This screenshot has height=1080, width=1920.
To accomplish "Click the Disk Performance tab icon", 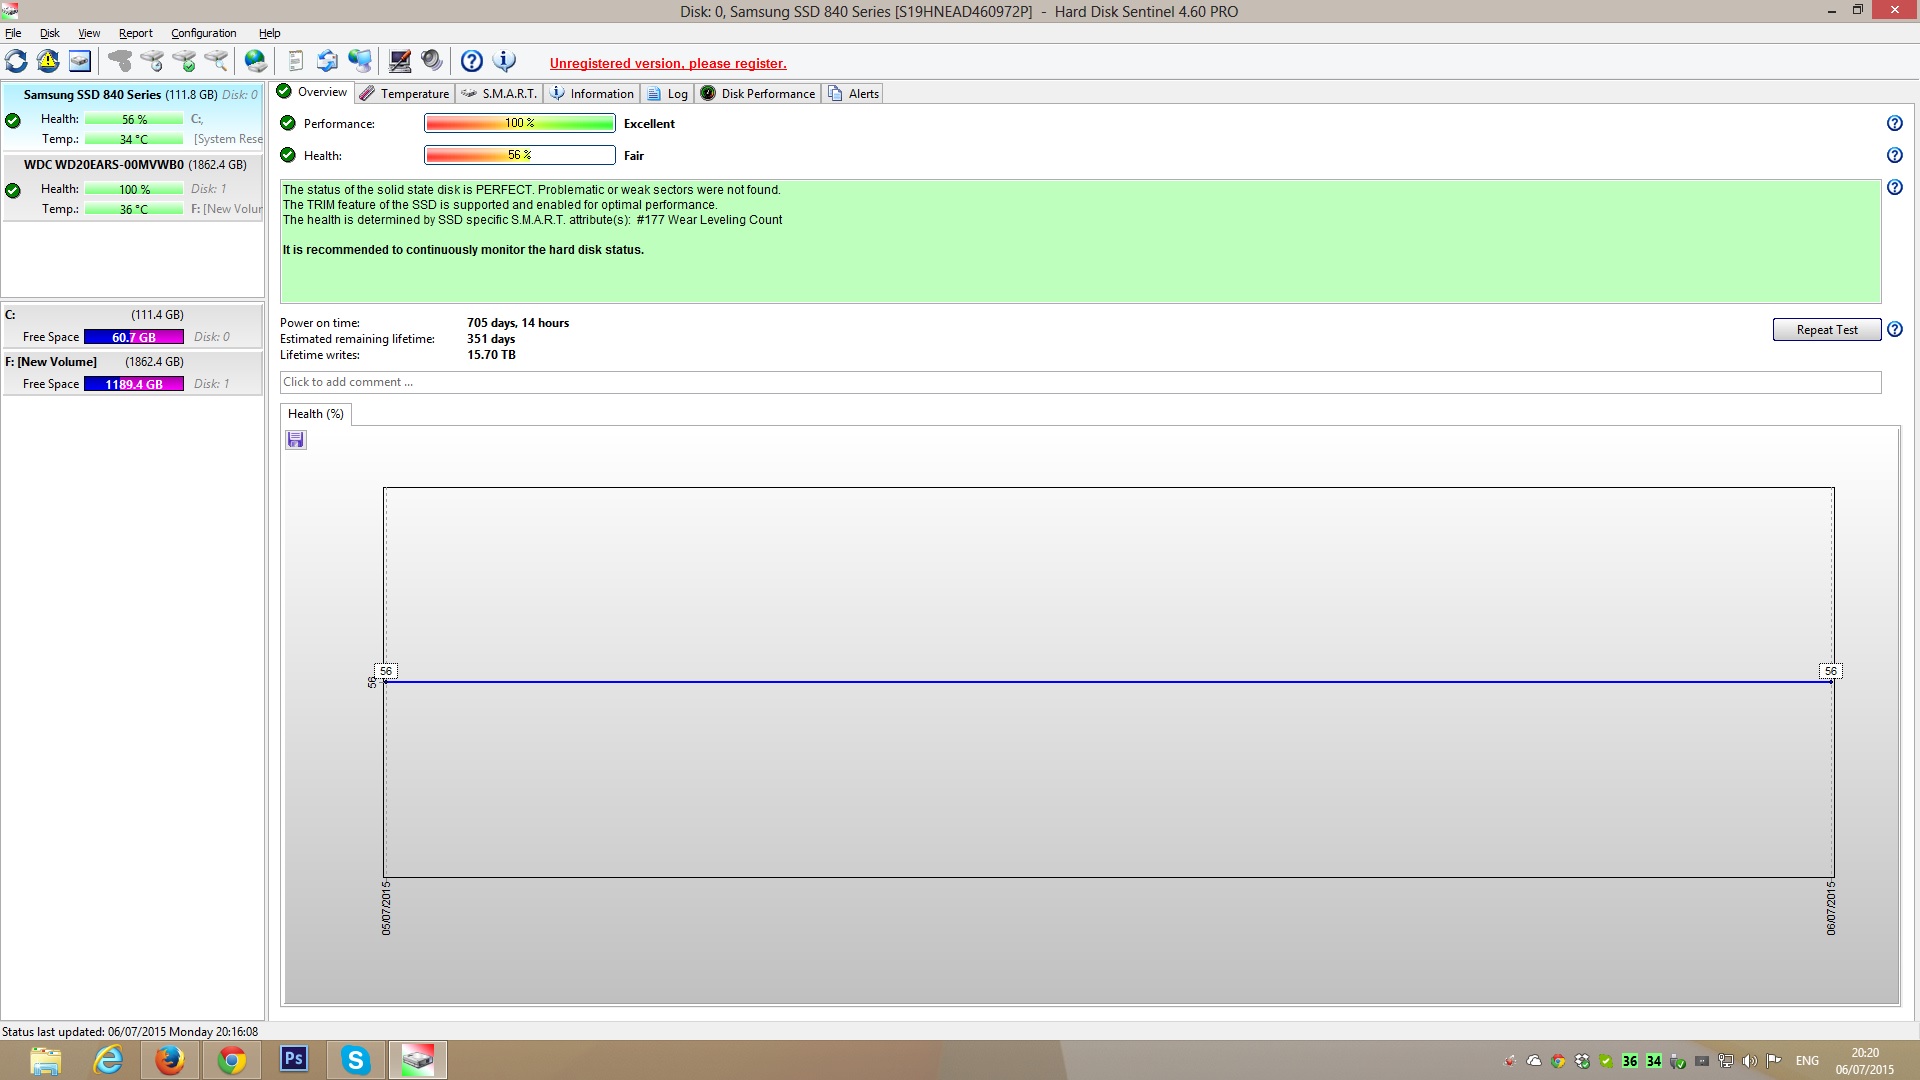I will 708,92.
